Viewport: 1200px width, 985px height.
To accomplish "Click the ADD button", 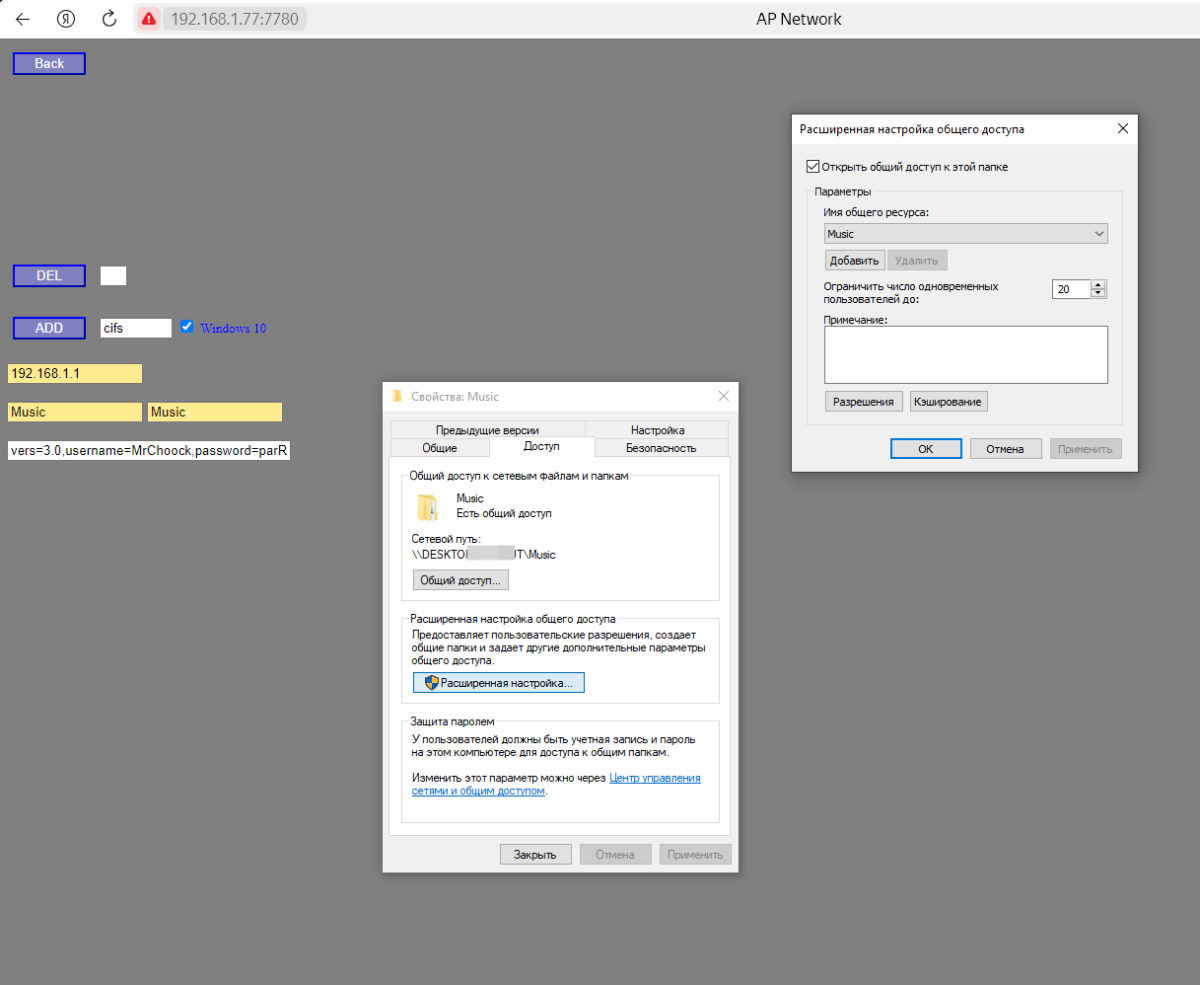I will 49,328.
